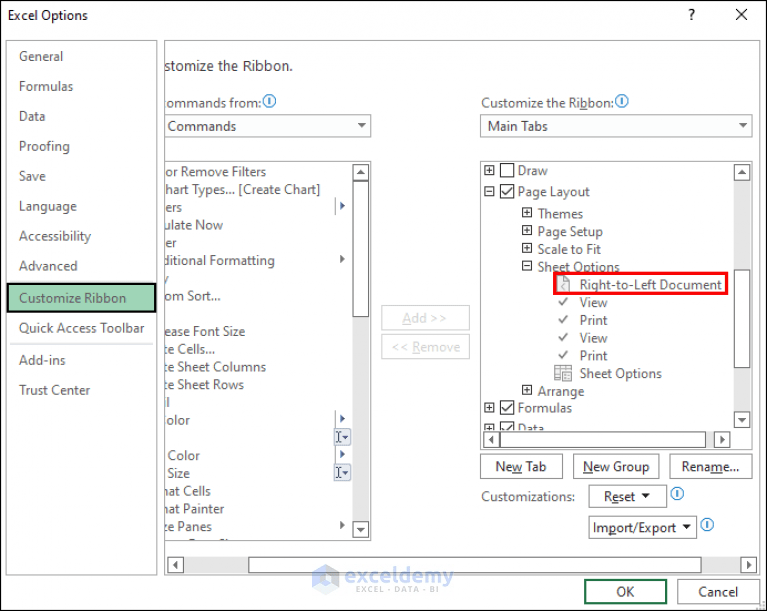Select the Sheet Options command with table icon
Screen dimensions: 767x611
coord(608,374)
